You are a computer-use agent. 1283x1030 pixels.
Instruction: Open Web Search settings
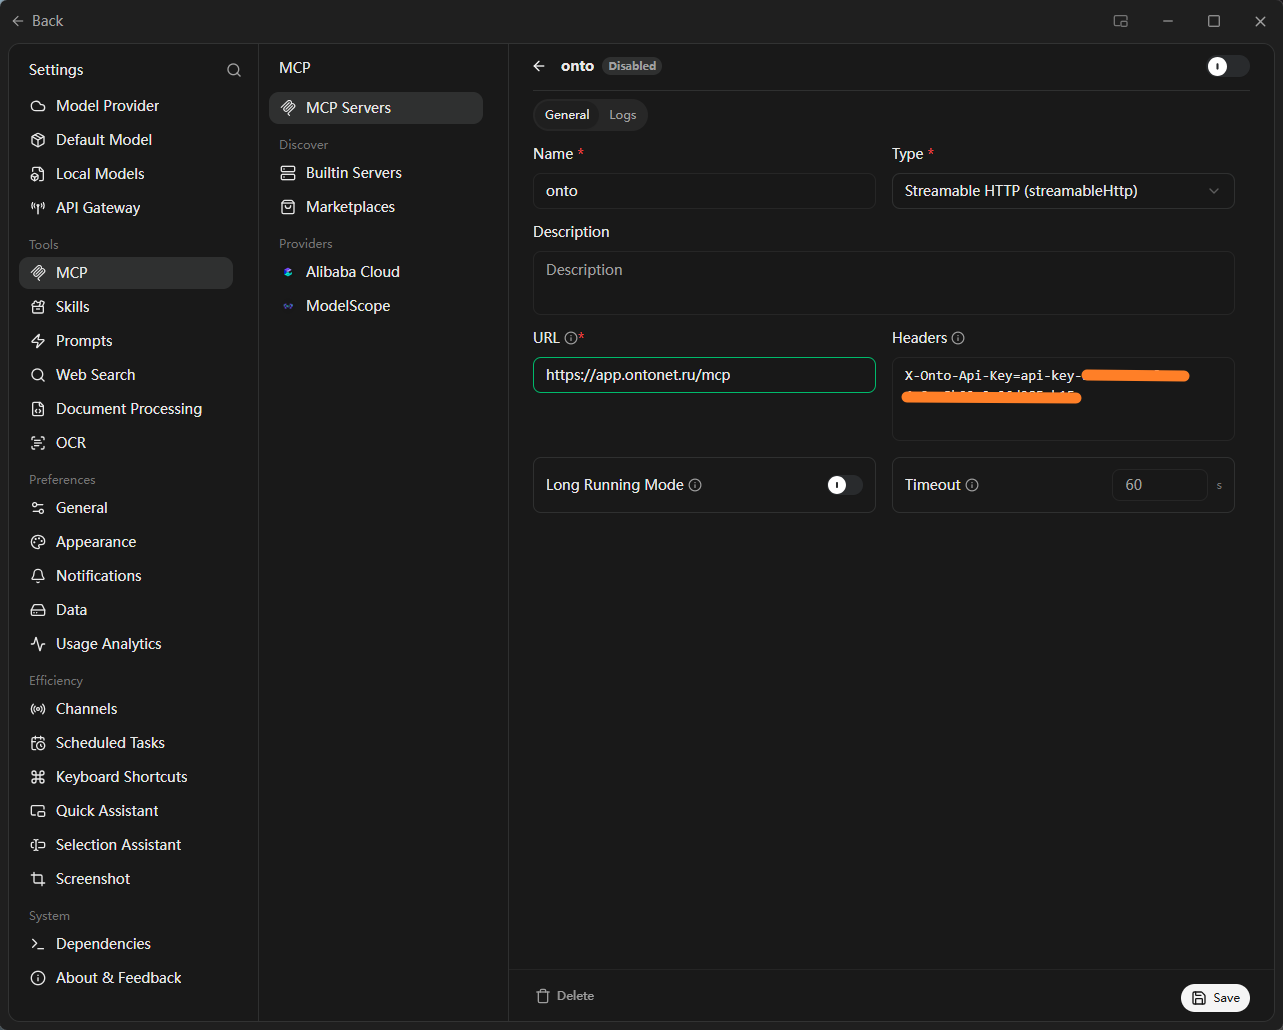click(x=126, y=375)
